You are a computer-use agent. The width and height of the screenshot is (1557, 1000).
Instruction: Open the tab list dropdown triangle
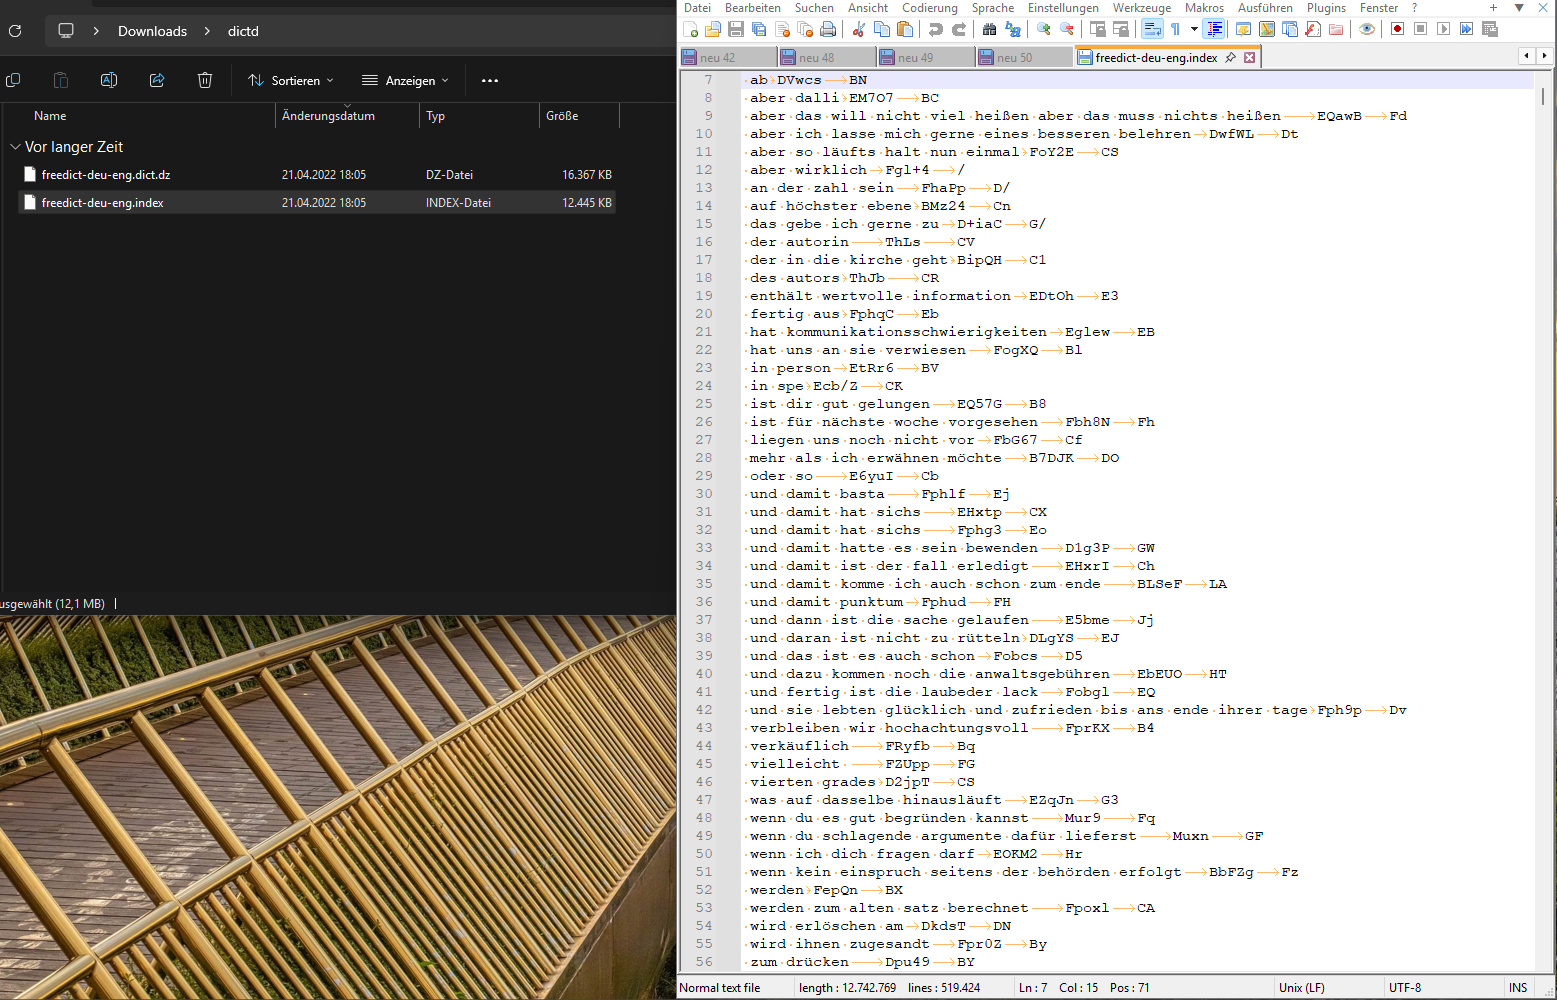[x=1519, y=8]
